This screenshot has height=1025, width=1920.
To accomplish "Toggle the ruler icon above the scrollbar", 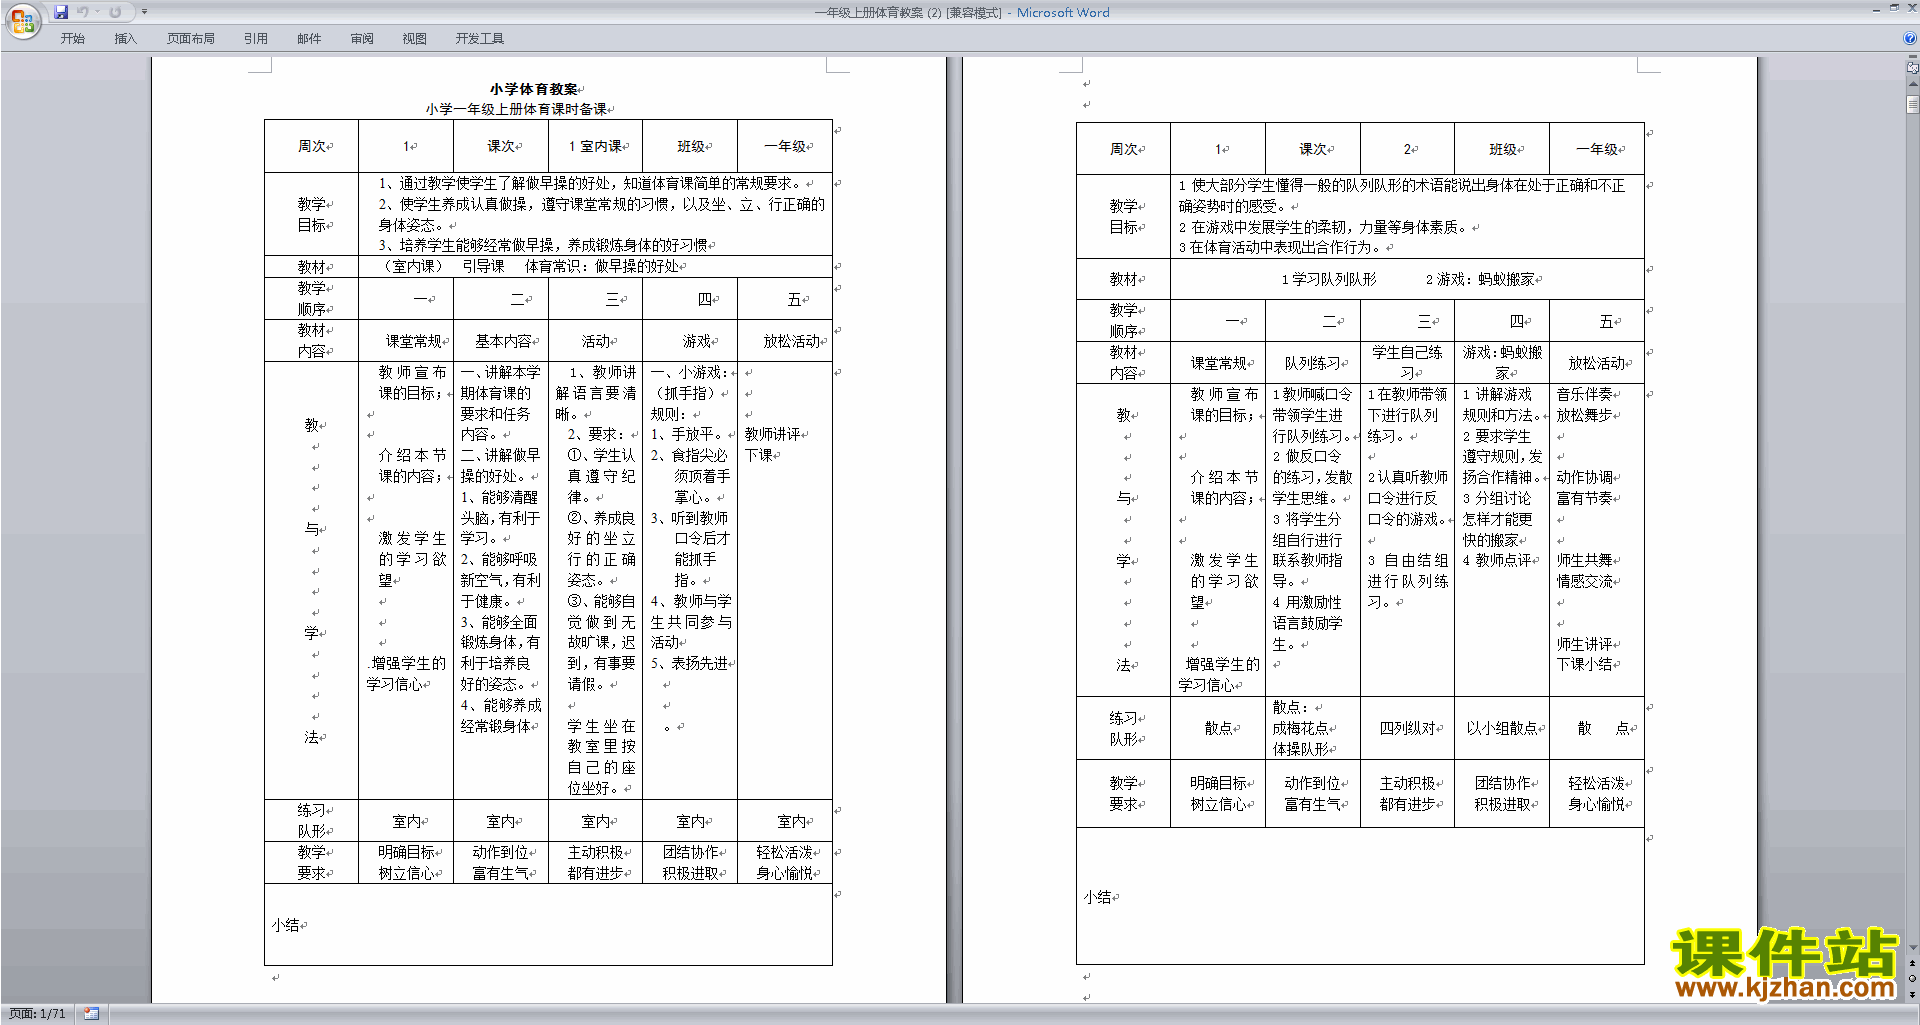I will 1912,69.
